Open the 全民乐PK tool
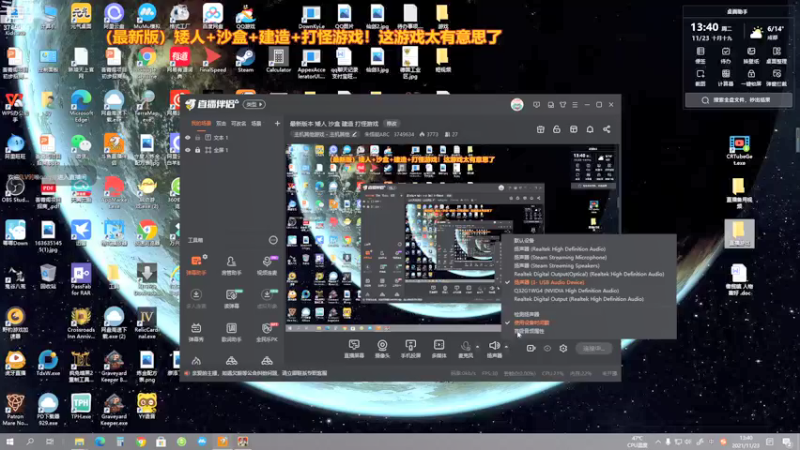 pos(267,332)
